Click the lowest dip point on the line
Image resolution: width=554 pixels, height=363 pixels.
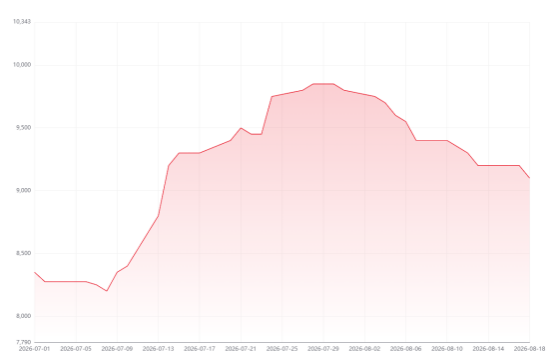(x=107, y=291)
